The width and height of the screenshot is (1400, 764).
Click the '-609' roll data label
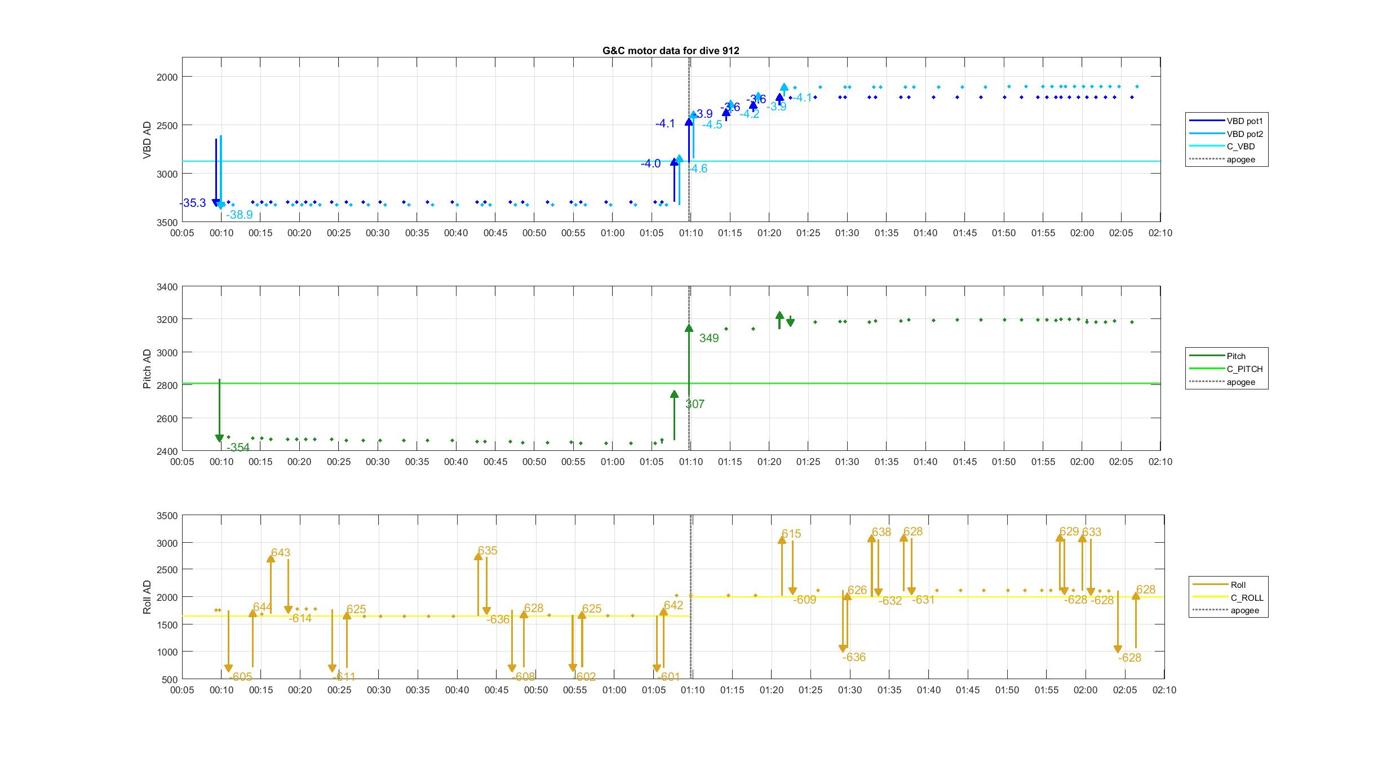point(805,600)
